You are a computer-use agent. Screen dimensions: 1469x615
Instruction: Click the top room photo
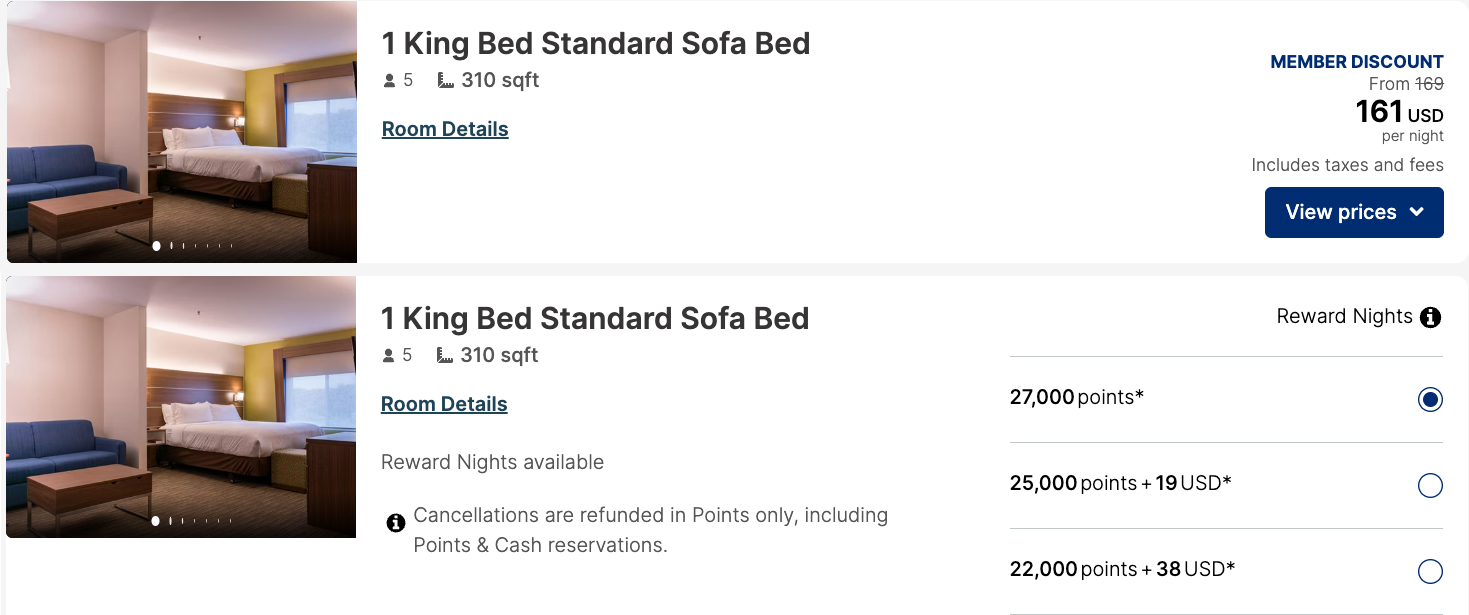coord(182,130)
